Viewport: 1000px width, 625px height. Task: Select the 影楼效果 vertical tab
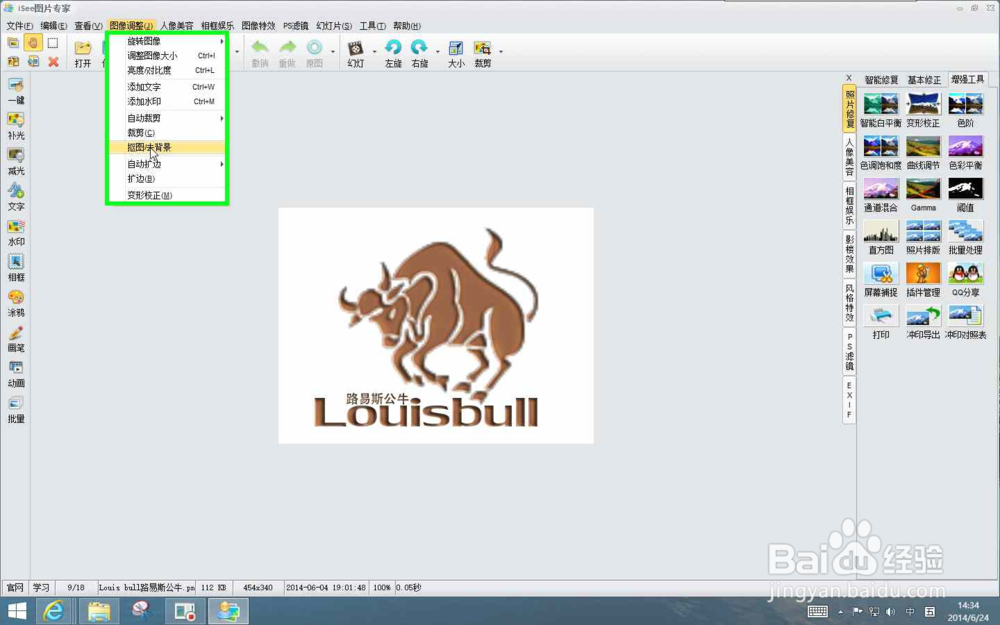(849, 254)
